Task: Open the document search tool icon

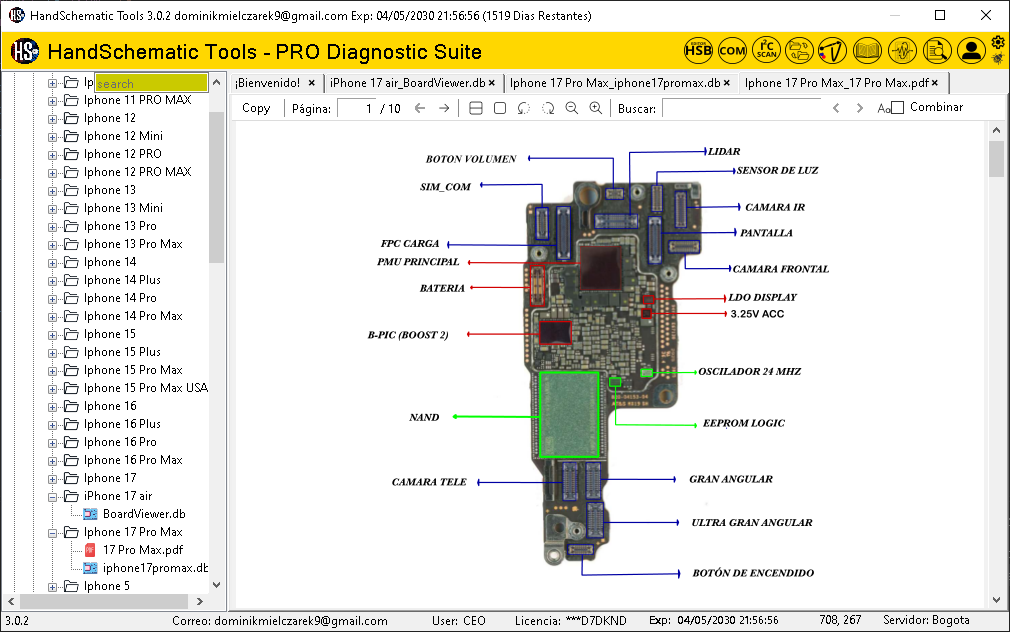Action: point(937,50)
